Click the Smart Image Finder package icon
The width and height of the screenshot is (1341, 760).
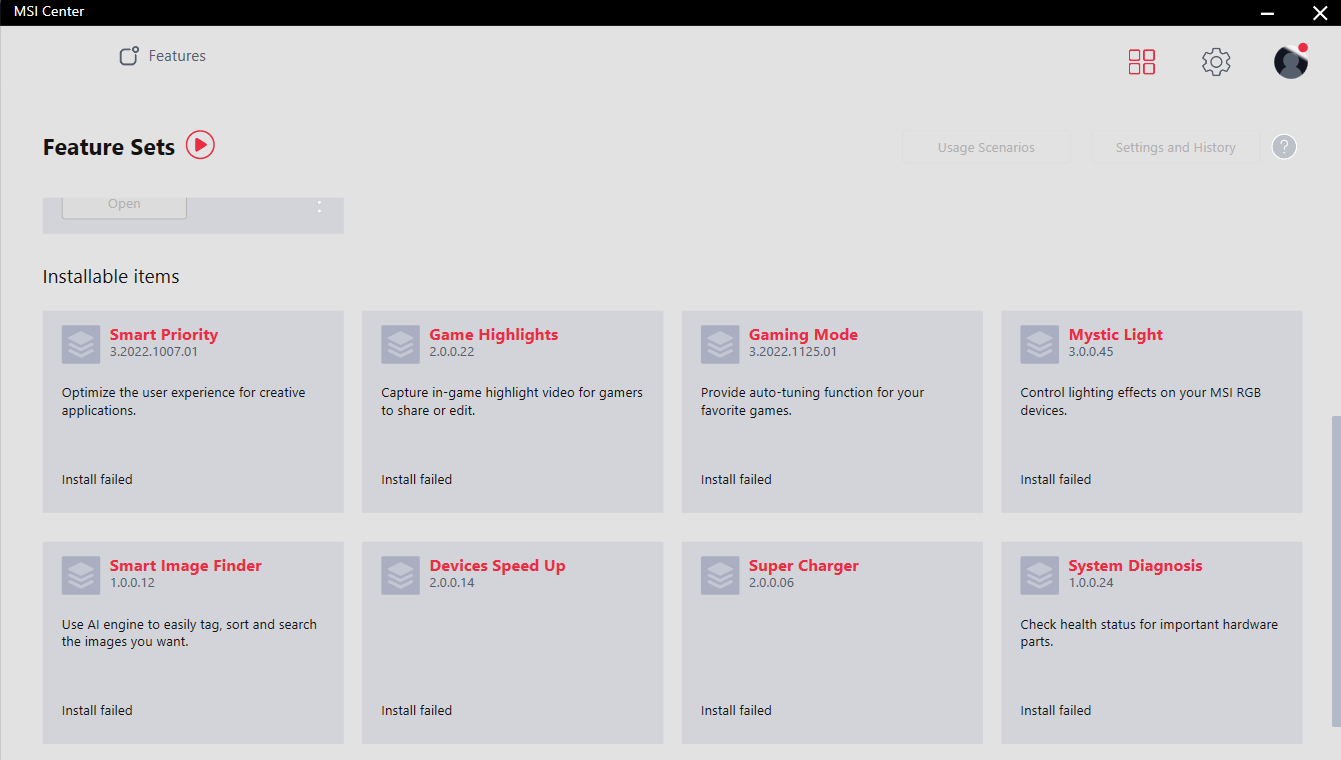[x=81, y=575]
